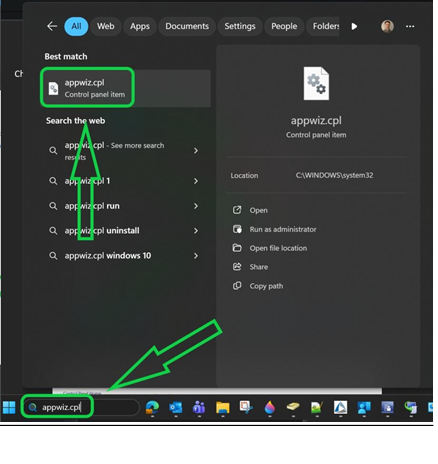
Task: Click search icon beside 'appwiz.cpl windows 10'
Action: [53, 256]
